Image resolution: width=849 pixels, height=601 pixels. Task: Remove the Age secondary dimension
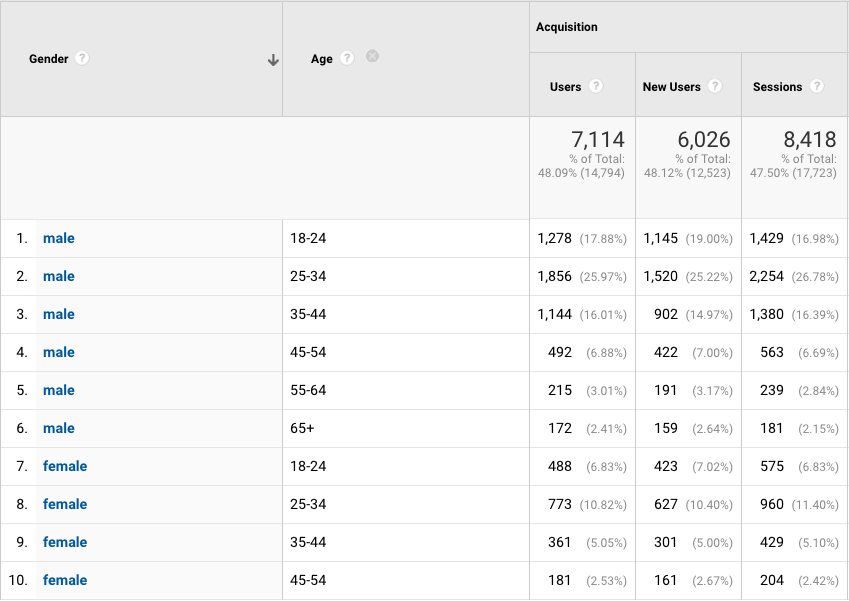(x=372, y=57)
